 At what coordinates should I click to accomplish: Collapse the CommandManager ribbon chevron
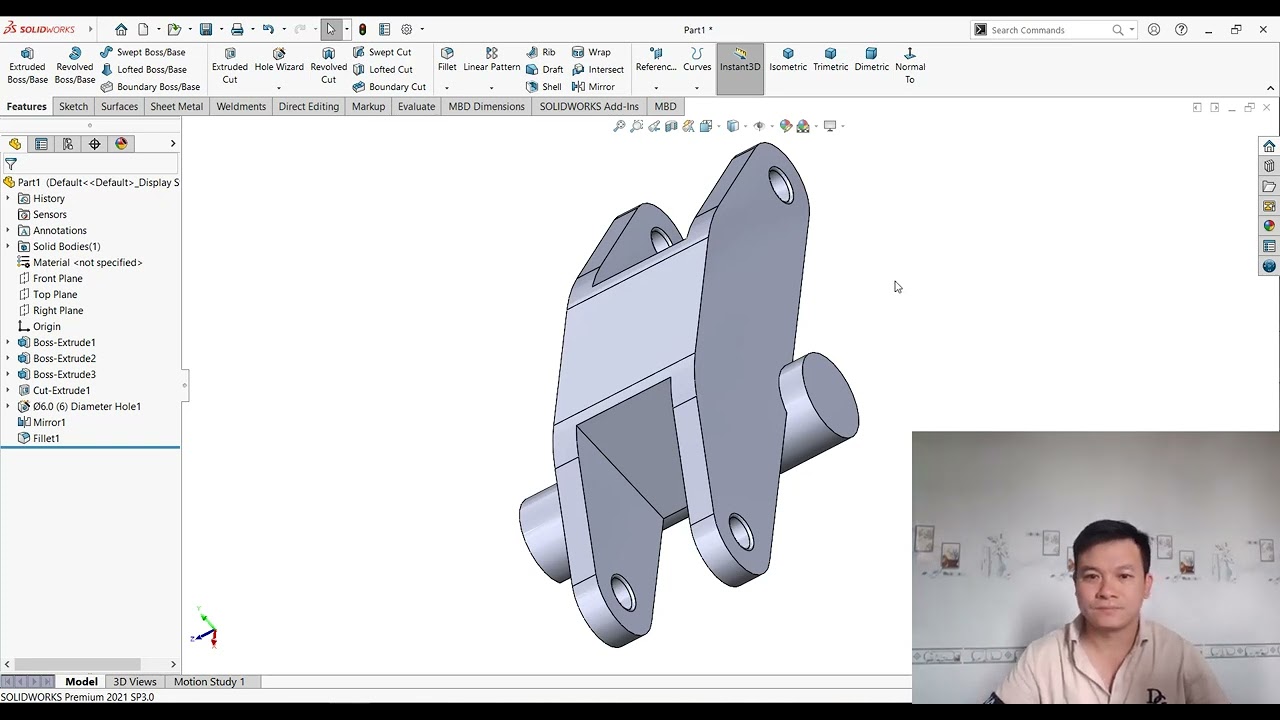coord(1270,88)
